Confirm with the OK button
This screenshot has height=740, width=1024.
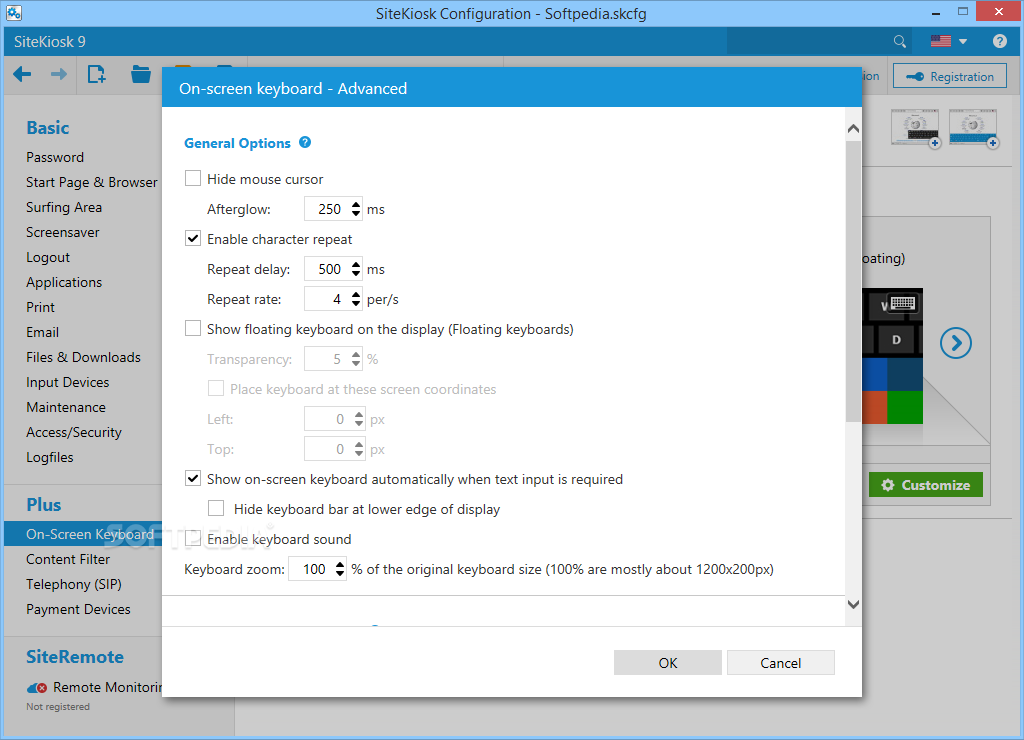click(667, 663)
